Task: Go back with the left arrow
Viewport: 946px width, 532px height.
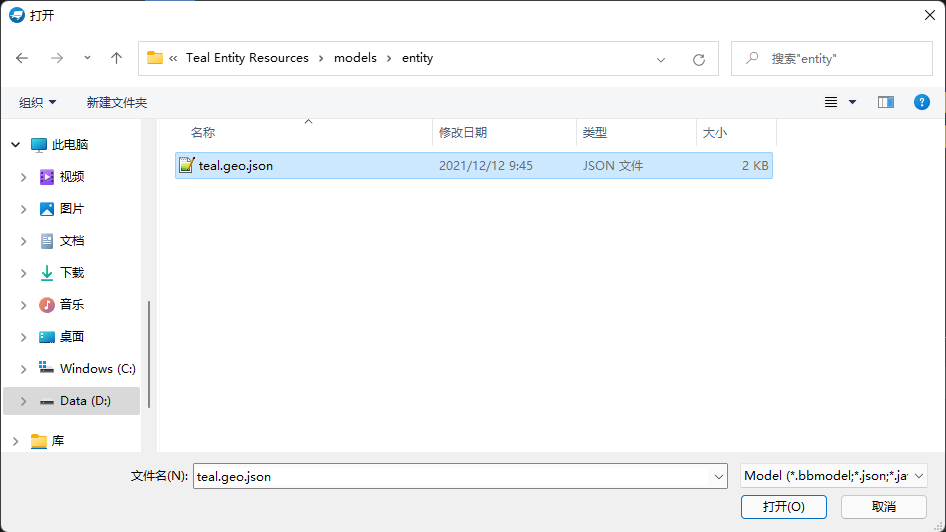Action: pos(22,58)
